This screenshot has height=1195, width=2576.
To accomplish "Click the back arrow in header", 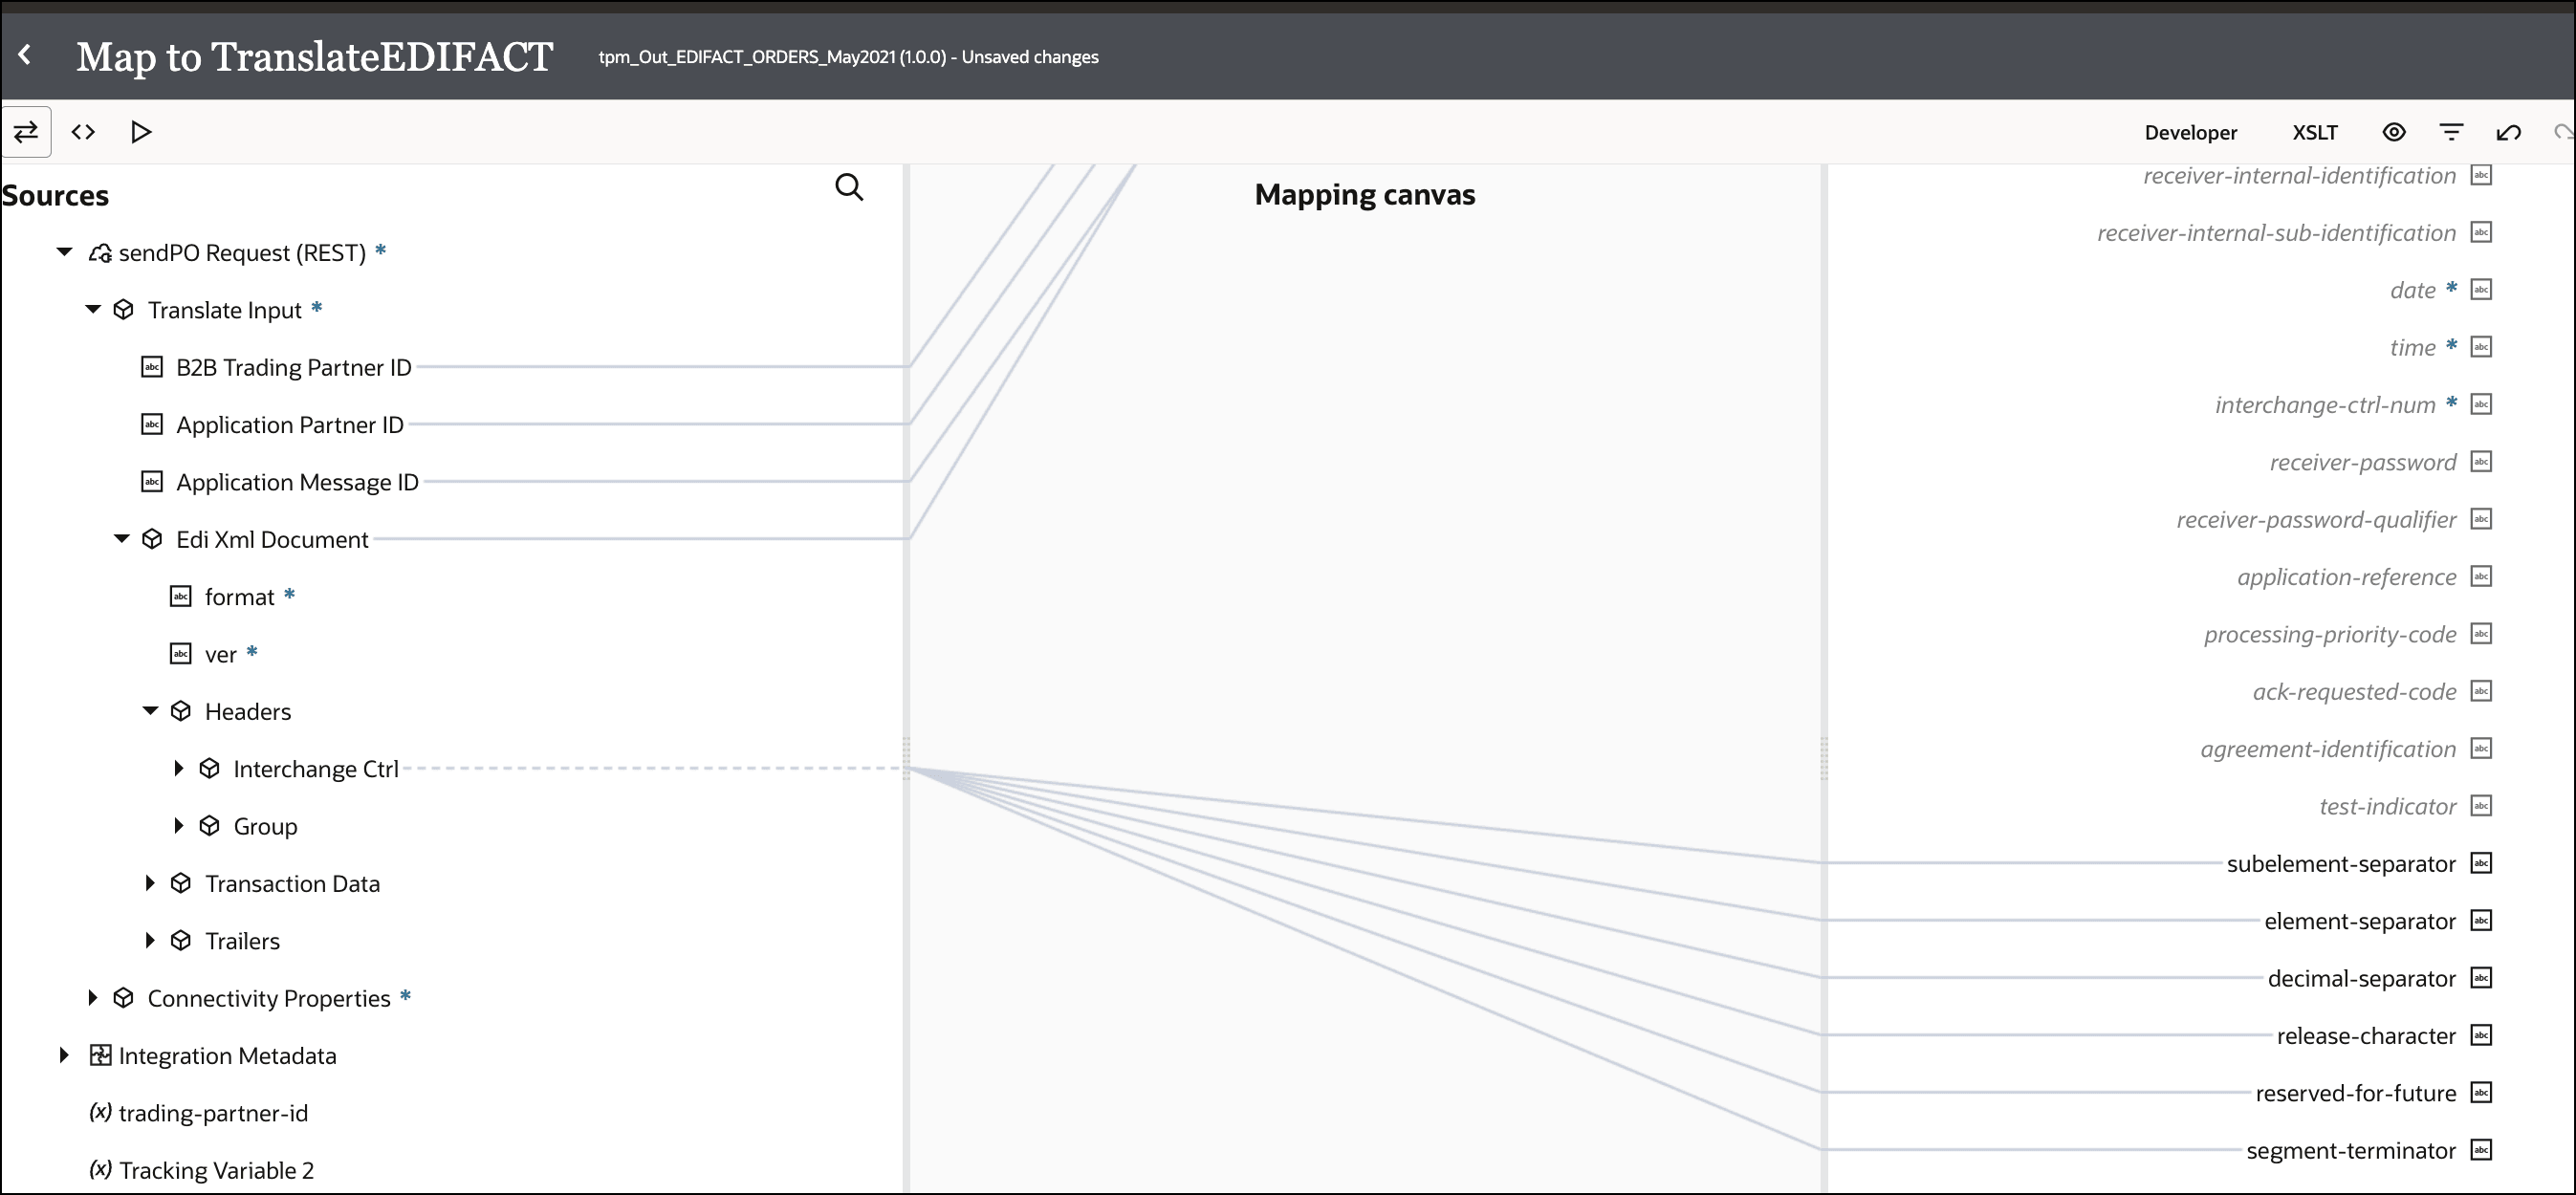I will tap(25, 55).
